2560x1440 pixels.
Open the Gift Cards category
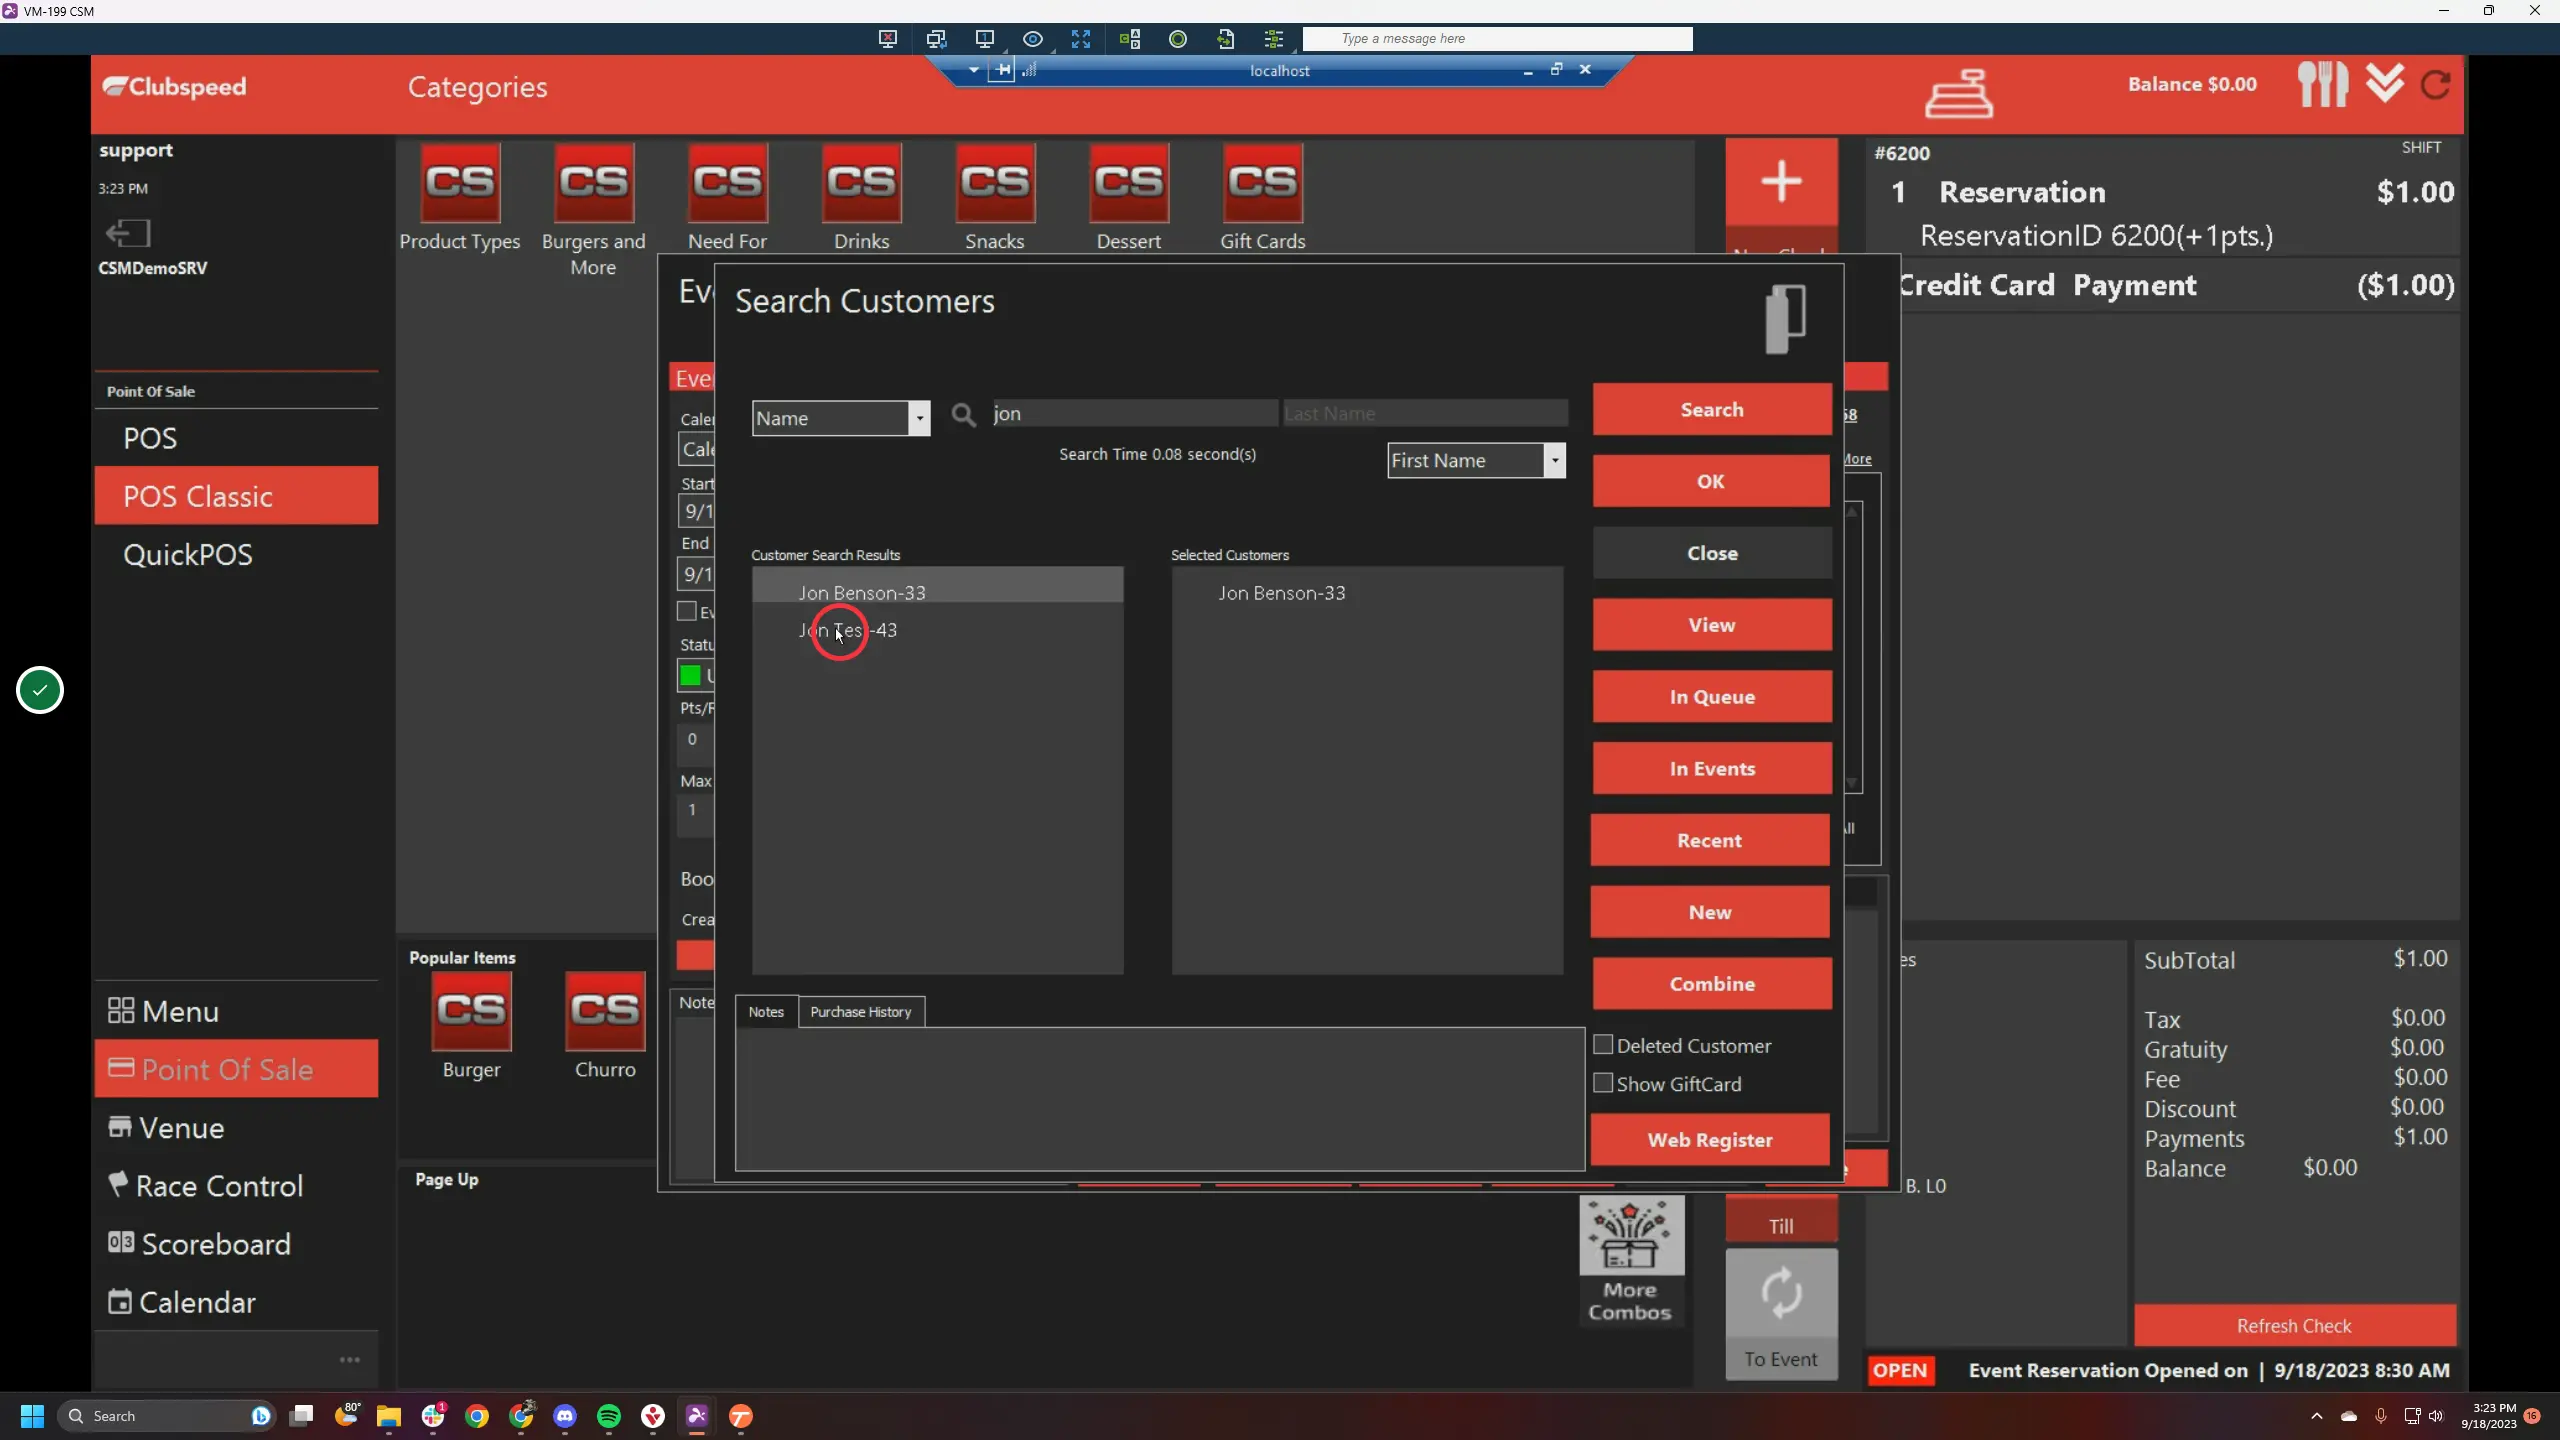coord(1262,197)
